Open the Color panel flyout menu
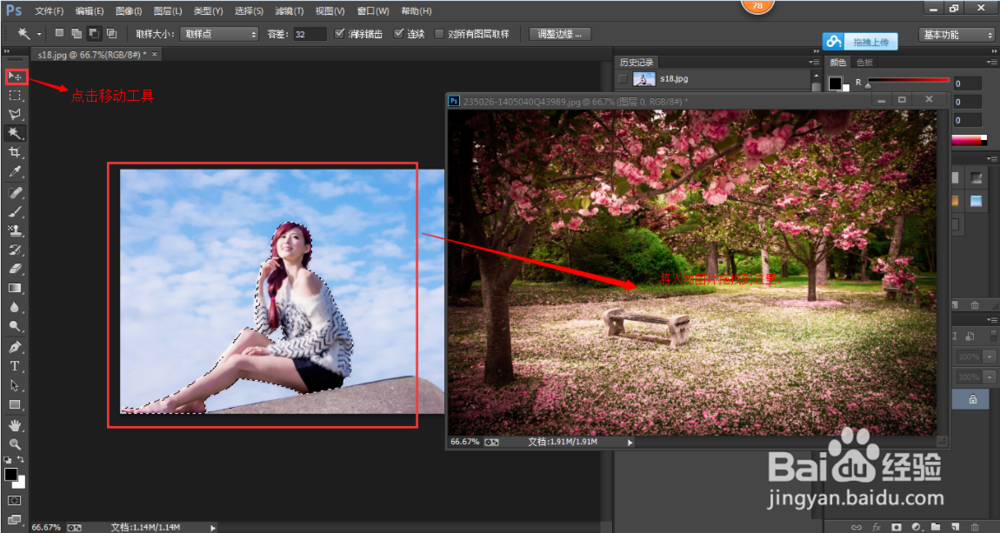1000x533 pixels. click(x=990, y=62)
